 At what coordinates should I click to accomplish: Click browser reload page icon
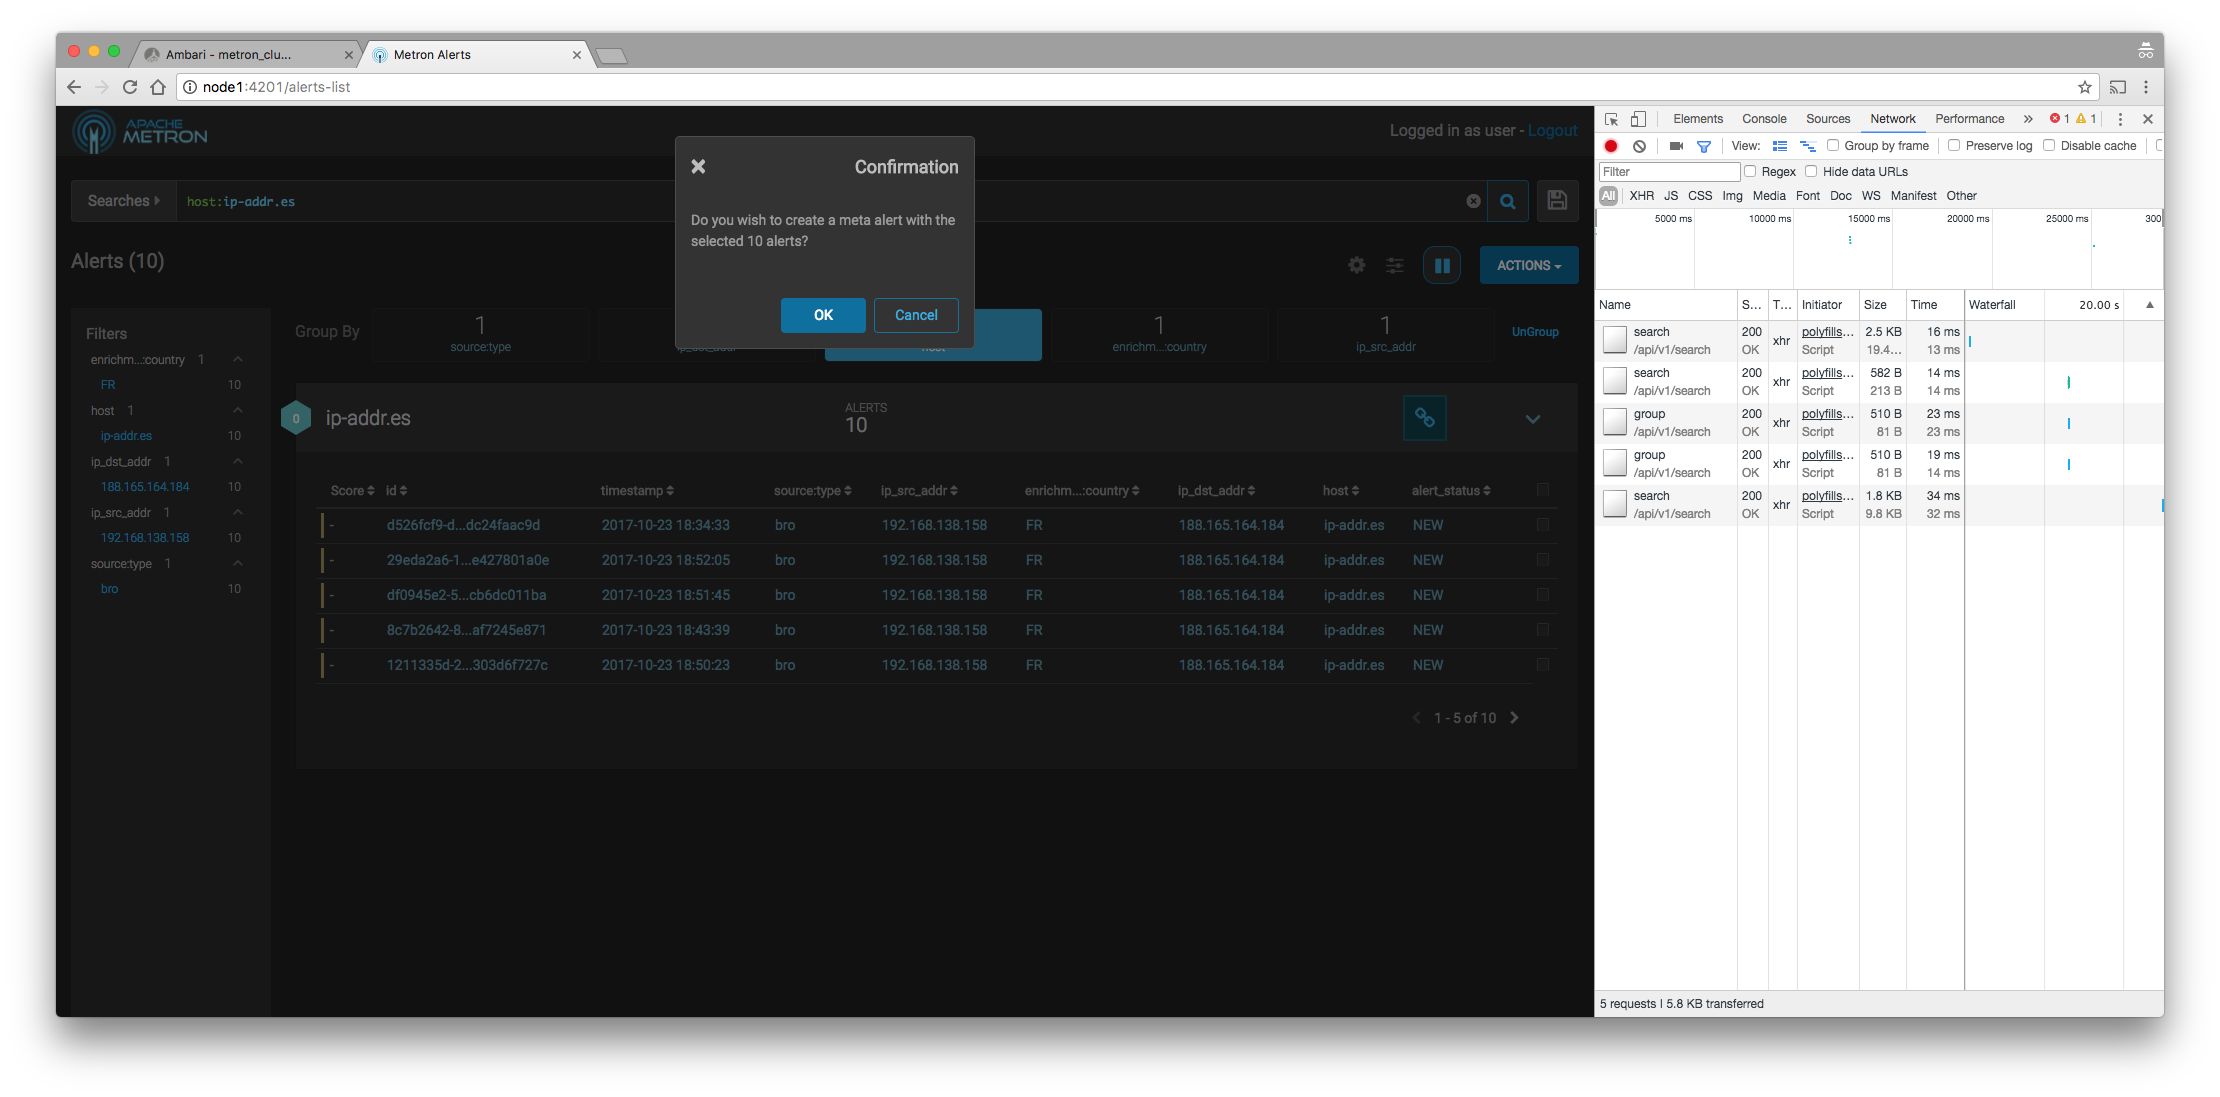click(x=130, y=87)
